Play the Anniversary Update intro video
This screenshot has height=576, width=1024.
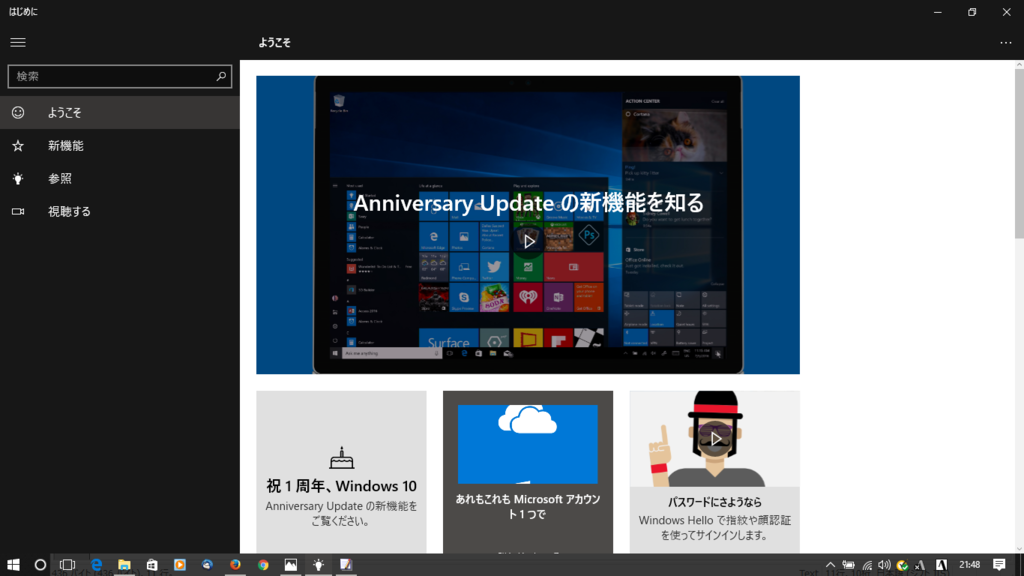(528, 241)
